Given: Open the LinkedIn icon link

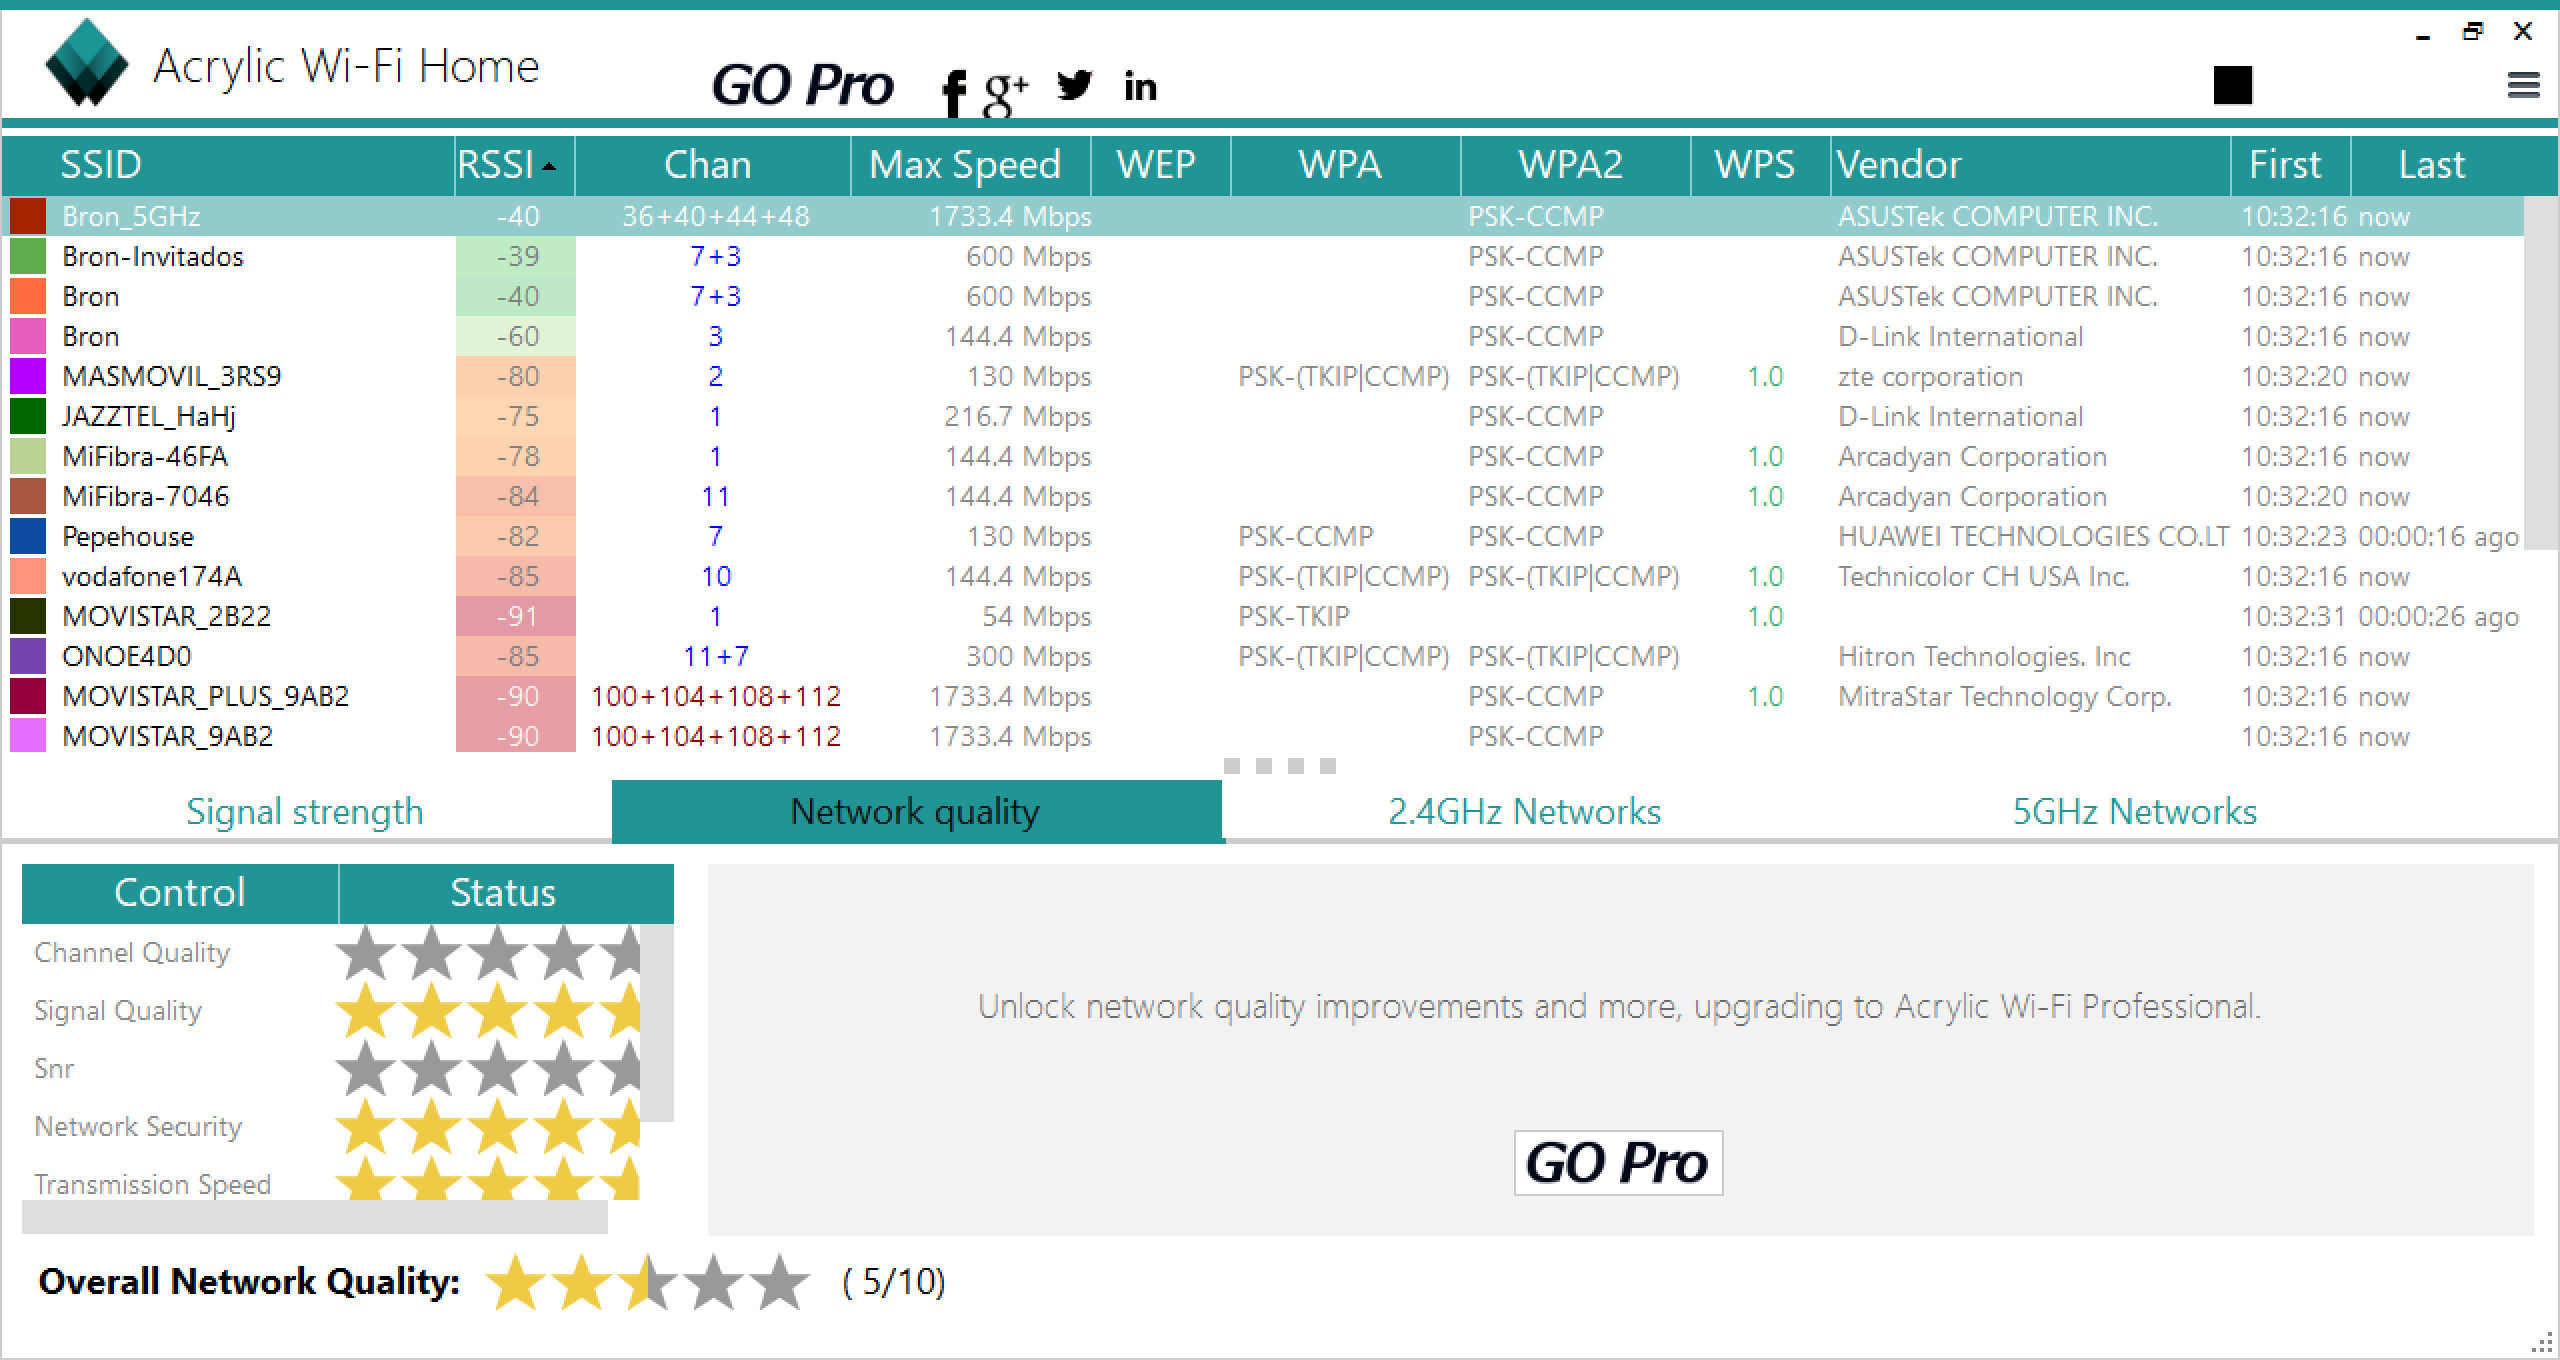Looking at the screenshot, I should [x=1140, y=87].
